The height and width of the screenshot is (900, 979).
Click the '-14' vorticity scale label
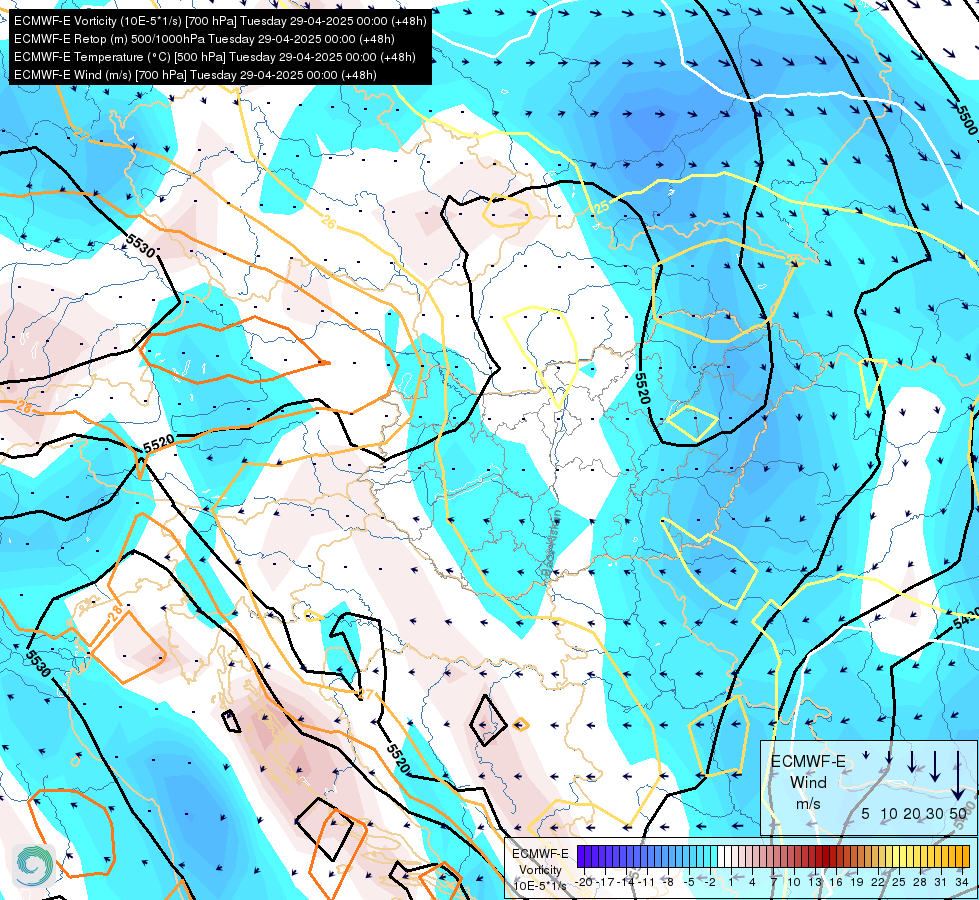(626, 883)
